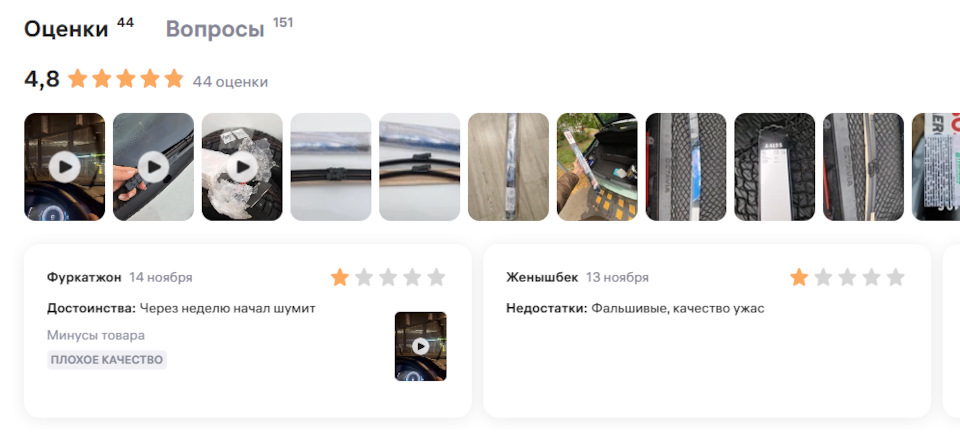Click the 44 оценки link
The width and height of the screenshot is (960, 439).
tap(230, 82)
